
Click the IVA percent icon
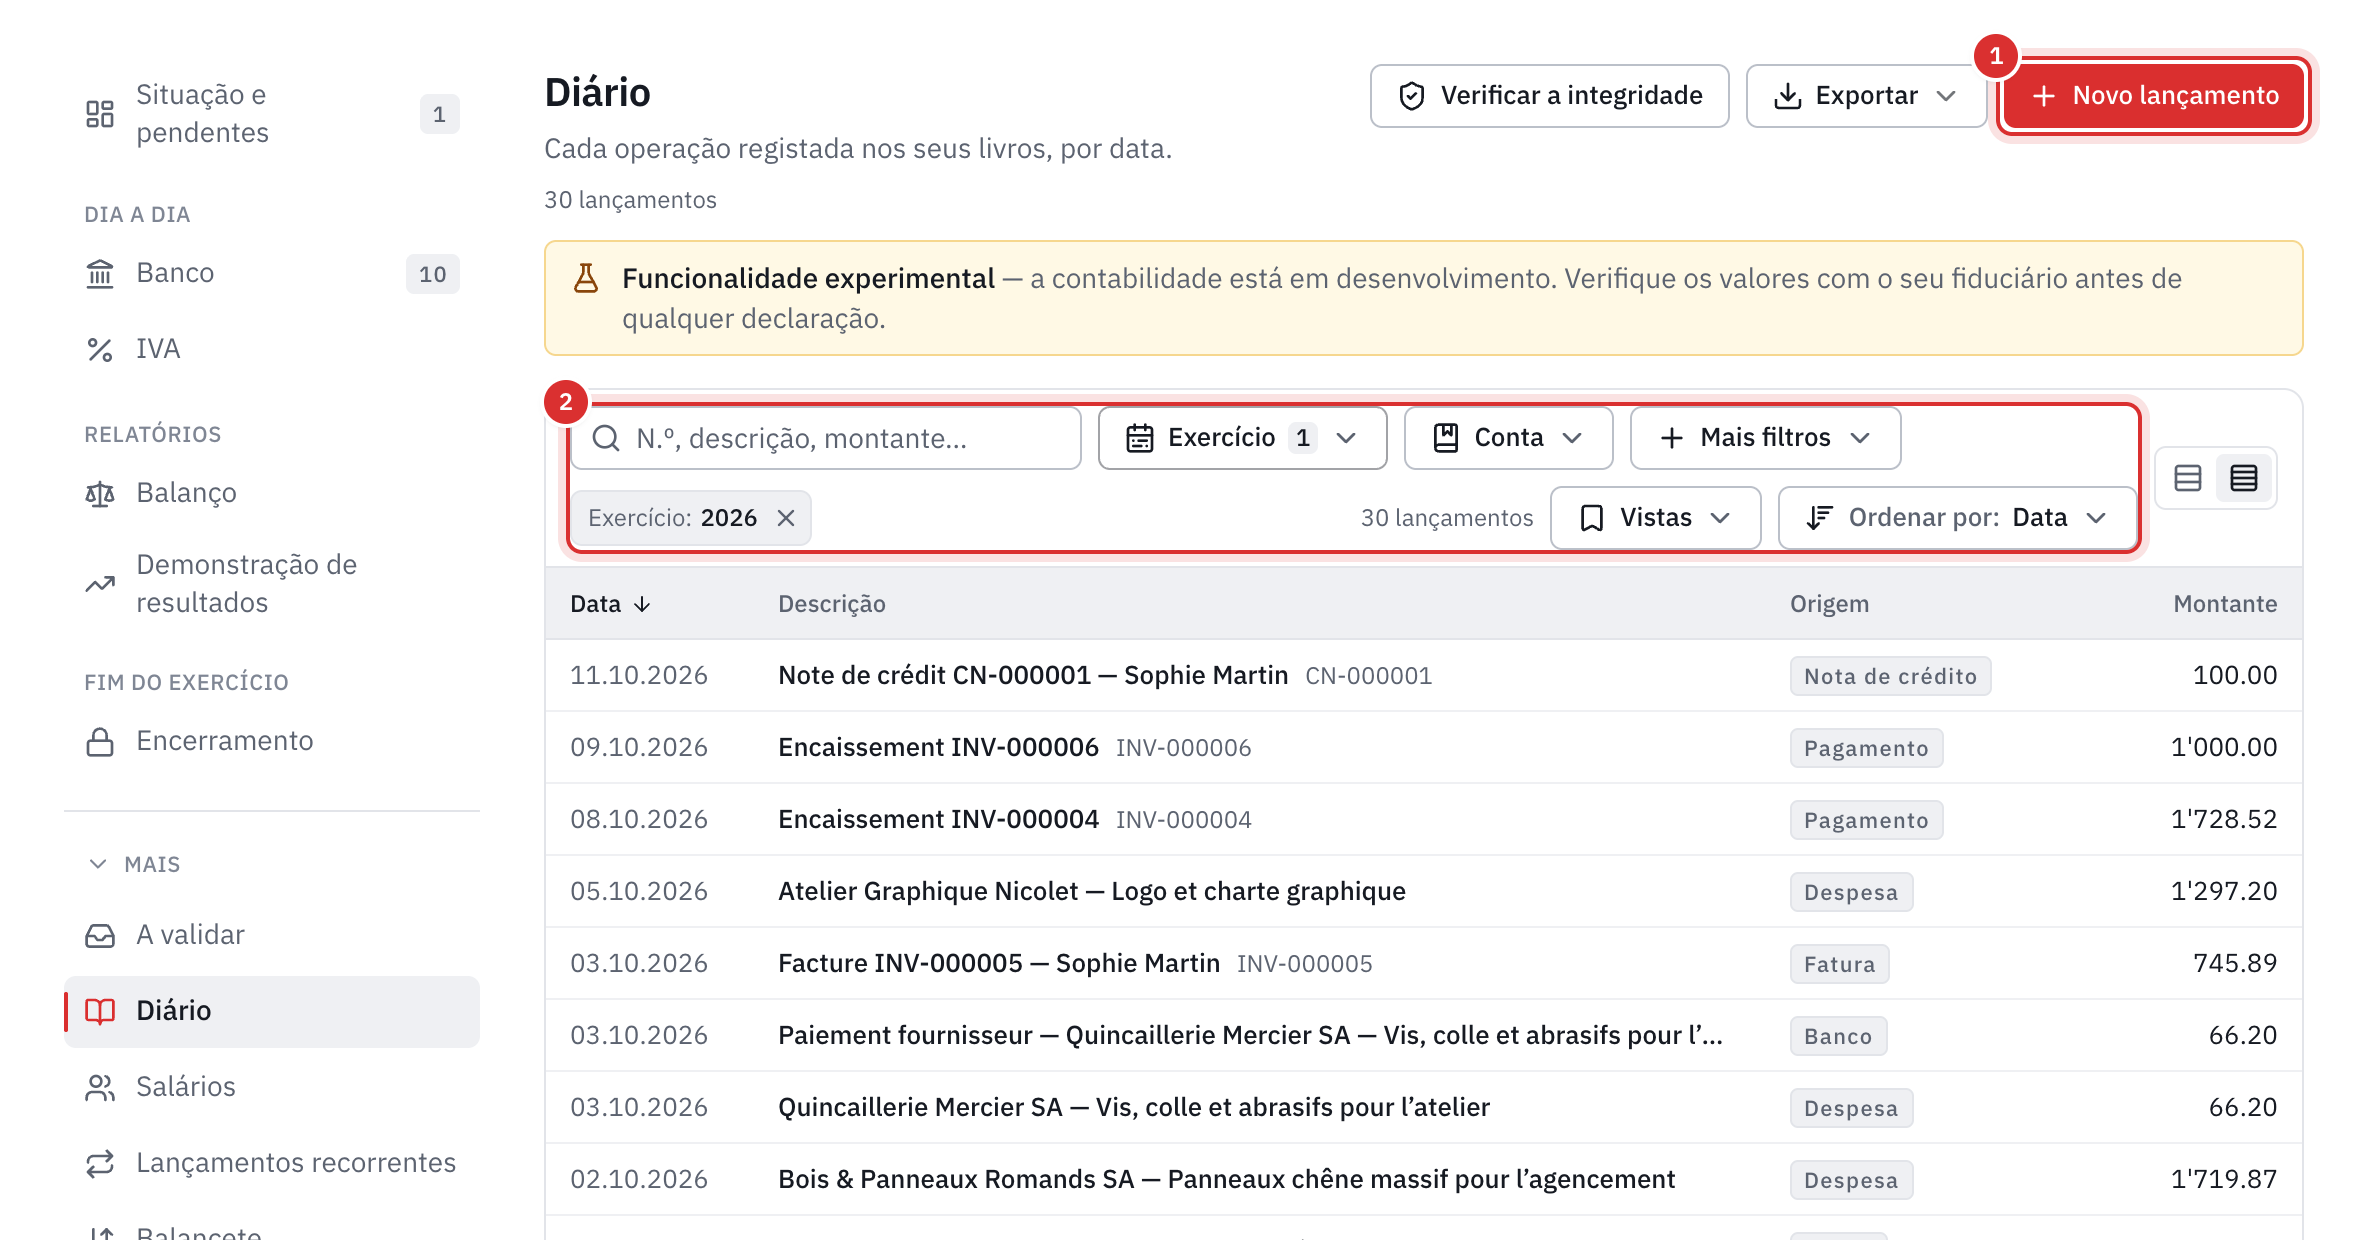100,349
